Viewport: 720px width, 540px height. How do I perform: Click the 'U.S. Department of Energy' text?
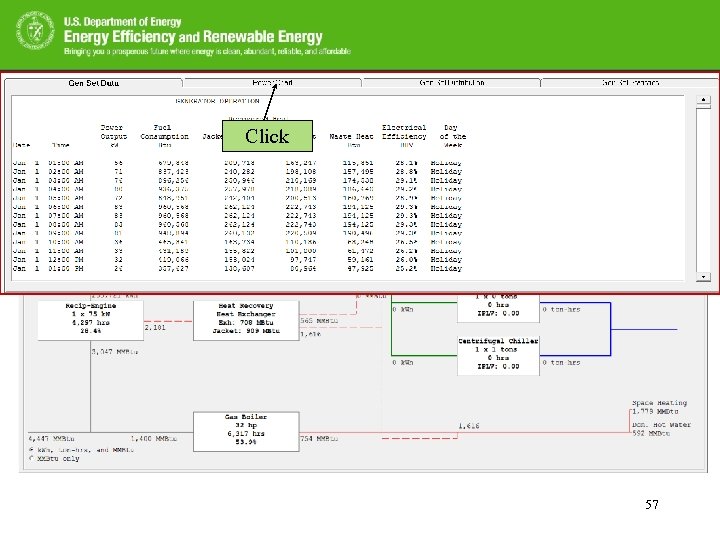pyautogui.click(x=123, y=22)
